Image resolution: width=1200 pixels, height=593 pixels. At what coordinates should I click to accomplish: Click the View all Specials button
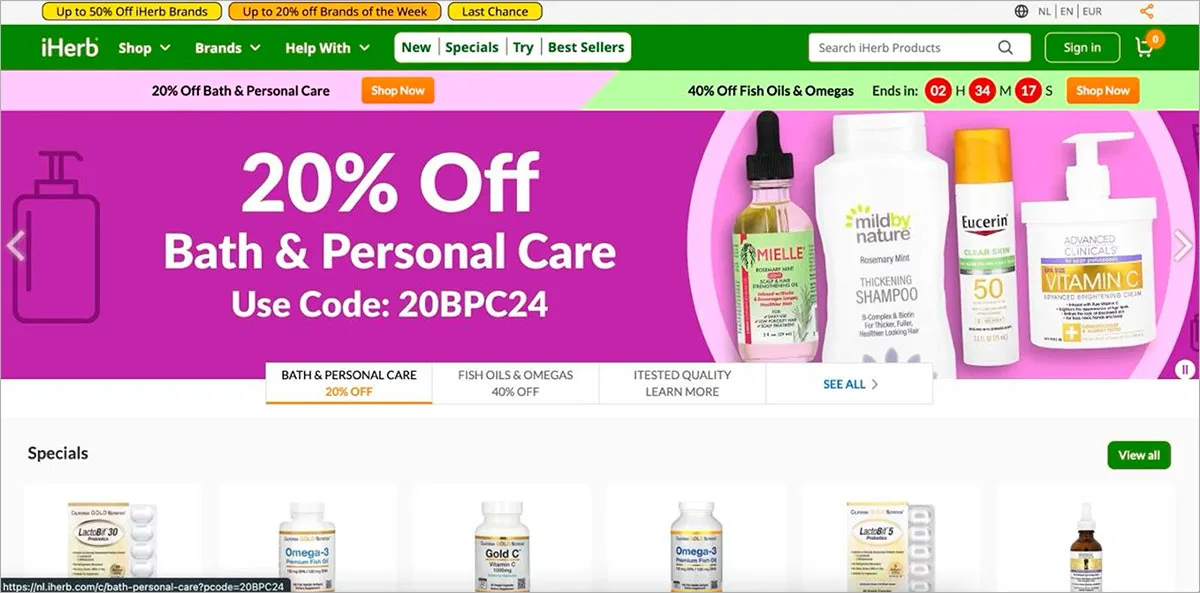pyautogui.click(x=1139, y=455)
